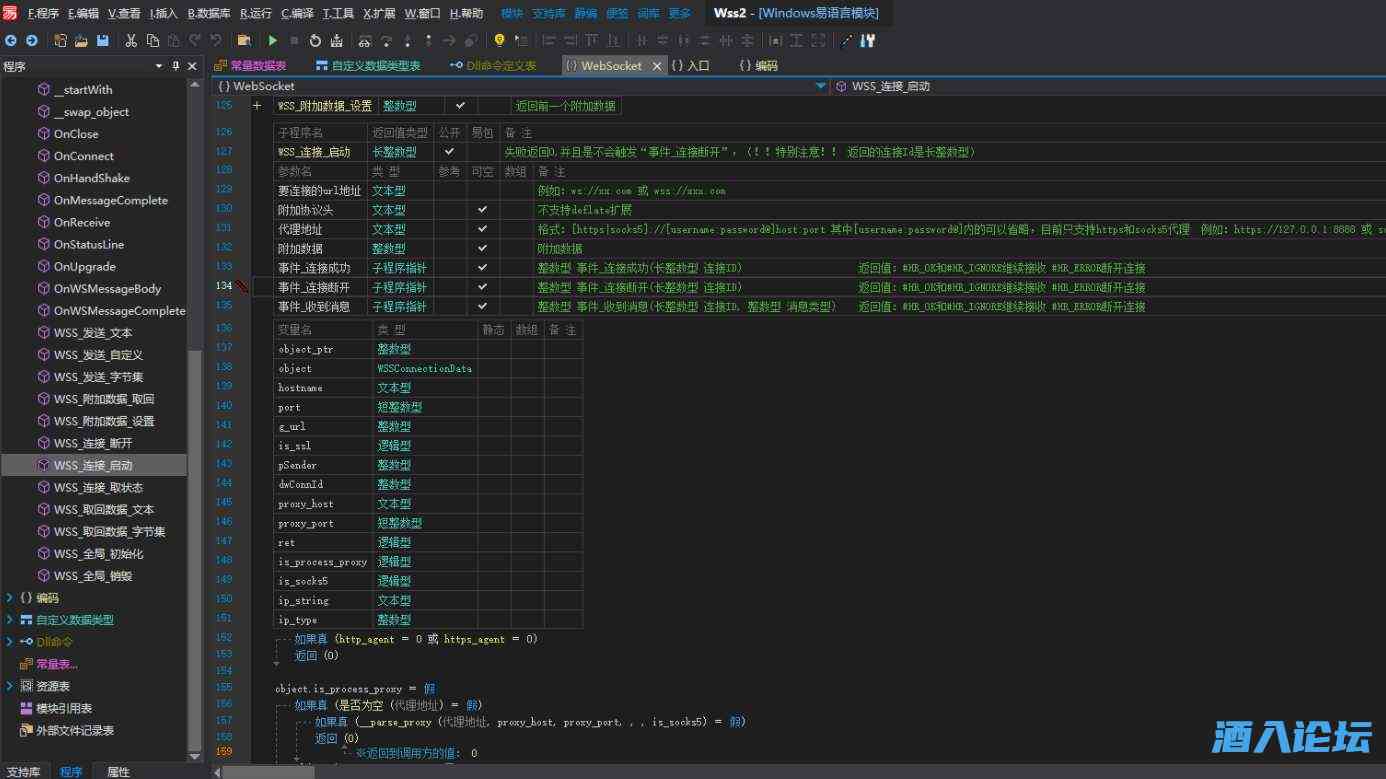This screenshot has width=1386, height=779.
Task: Toggle 公开 checkmark for WSS_连接_启动 row
Action: (449, 152)
